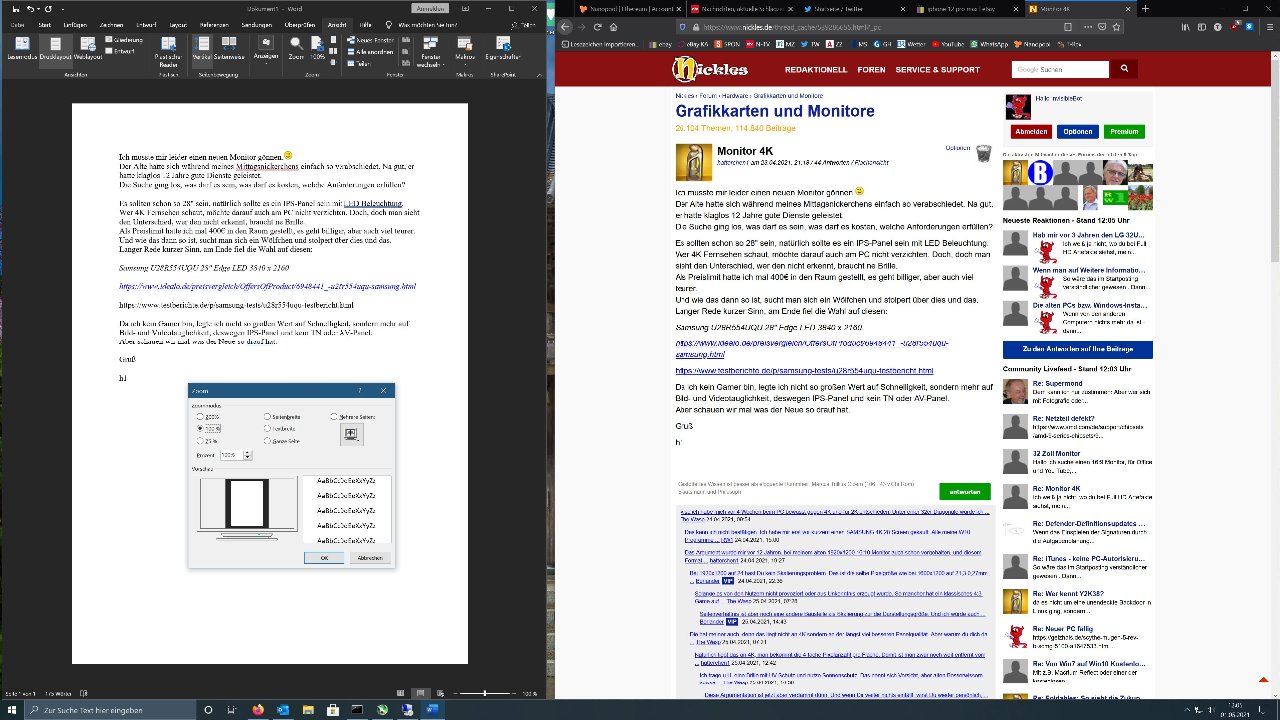Screen dimensions: 1280x720
Task: Open the Referenzen ribbon tab
Action: tap(214, 23)
